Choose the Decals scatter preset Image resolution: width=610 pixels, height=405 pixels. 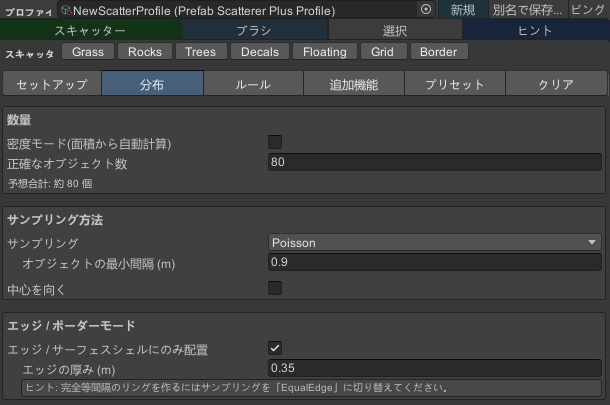(x=260, y=52)
